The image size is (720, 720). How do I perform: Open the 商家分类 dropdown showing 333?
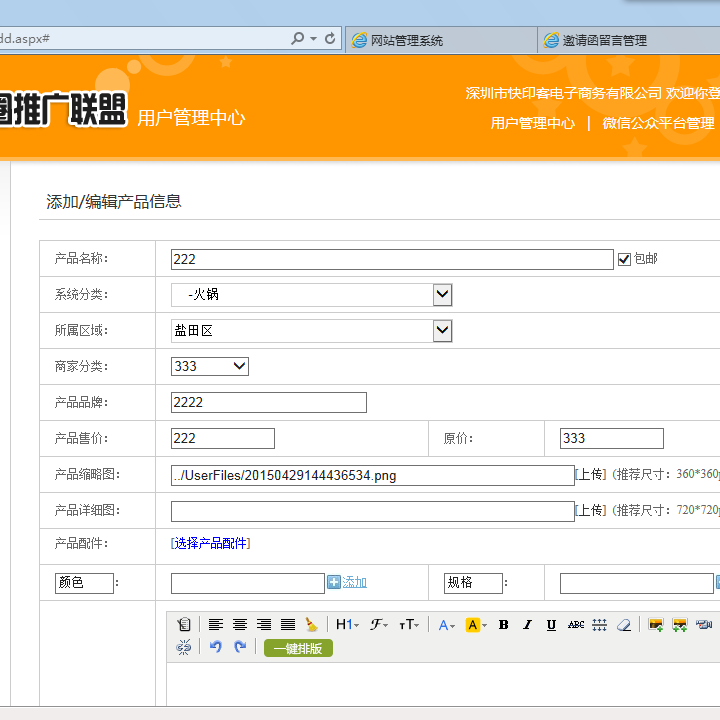tap(239, 366)
